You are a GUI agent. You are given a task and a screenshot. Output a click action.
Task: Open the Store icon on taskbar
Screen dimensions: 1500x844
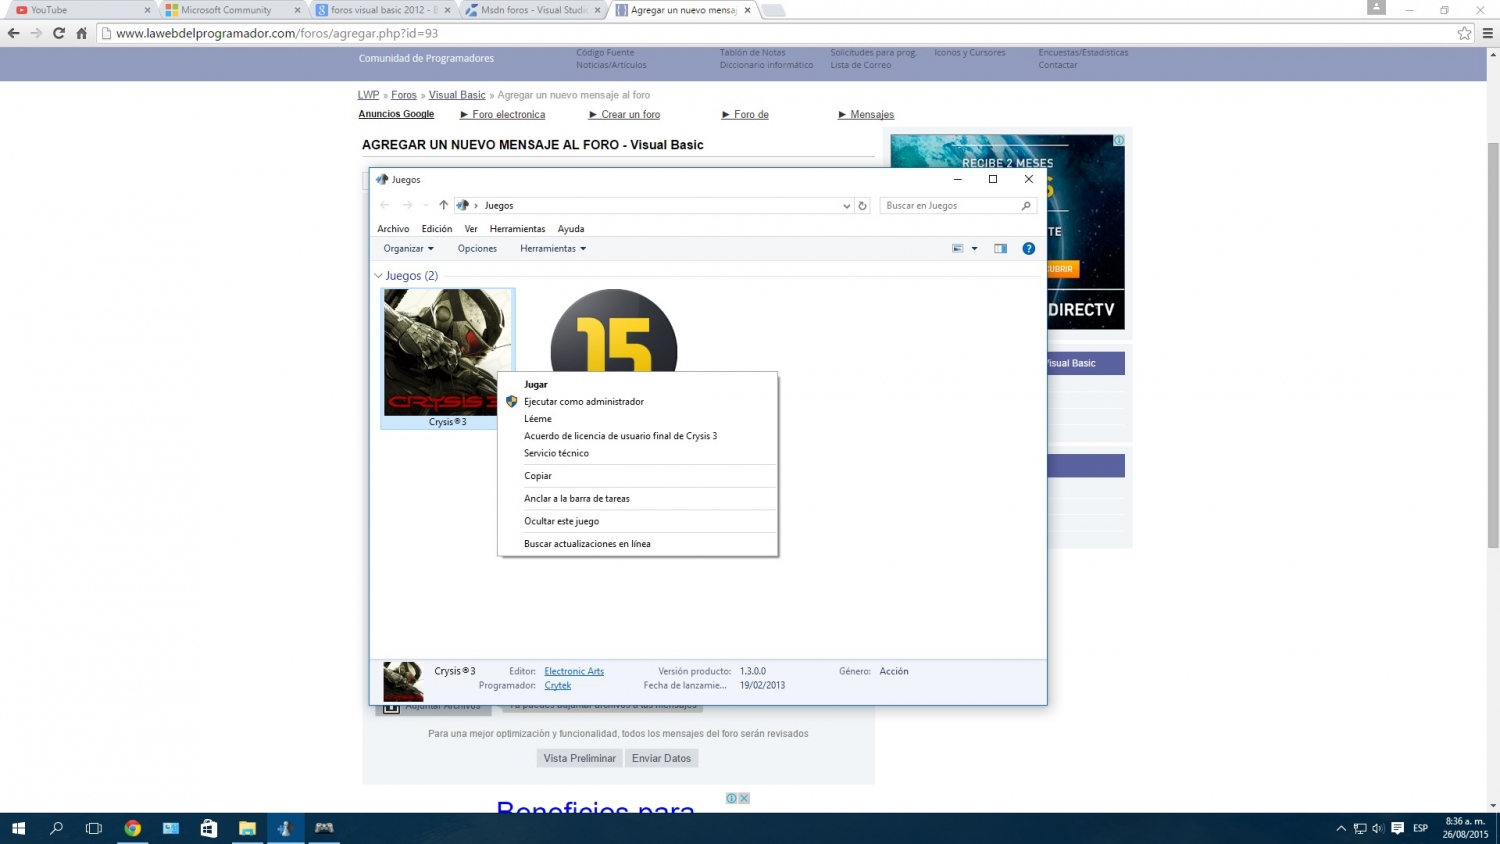(x=209, y=828)
